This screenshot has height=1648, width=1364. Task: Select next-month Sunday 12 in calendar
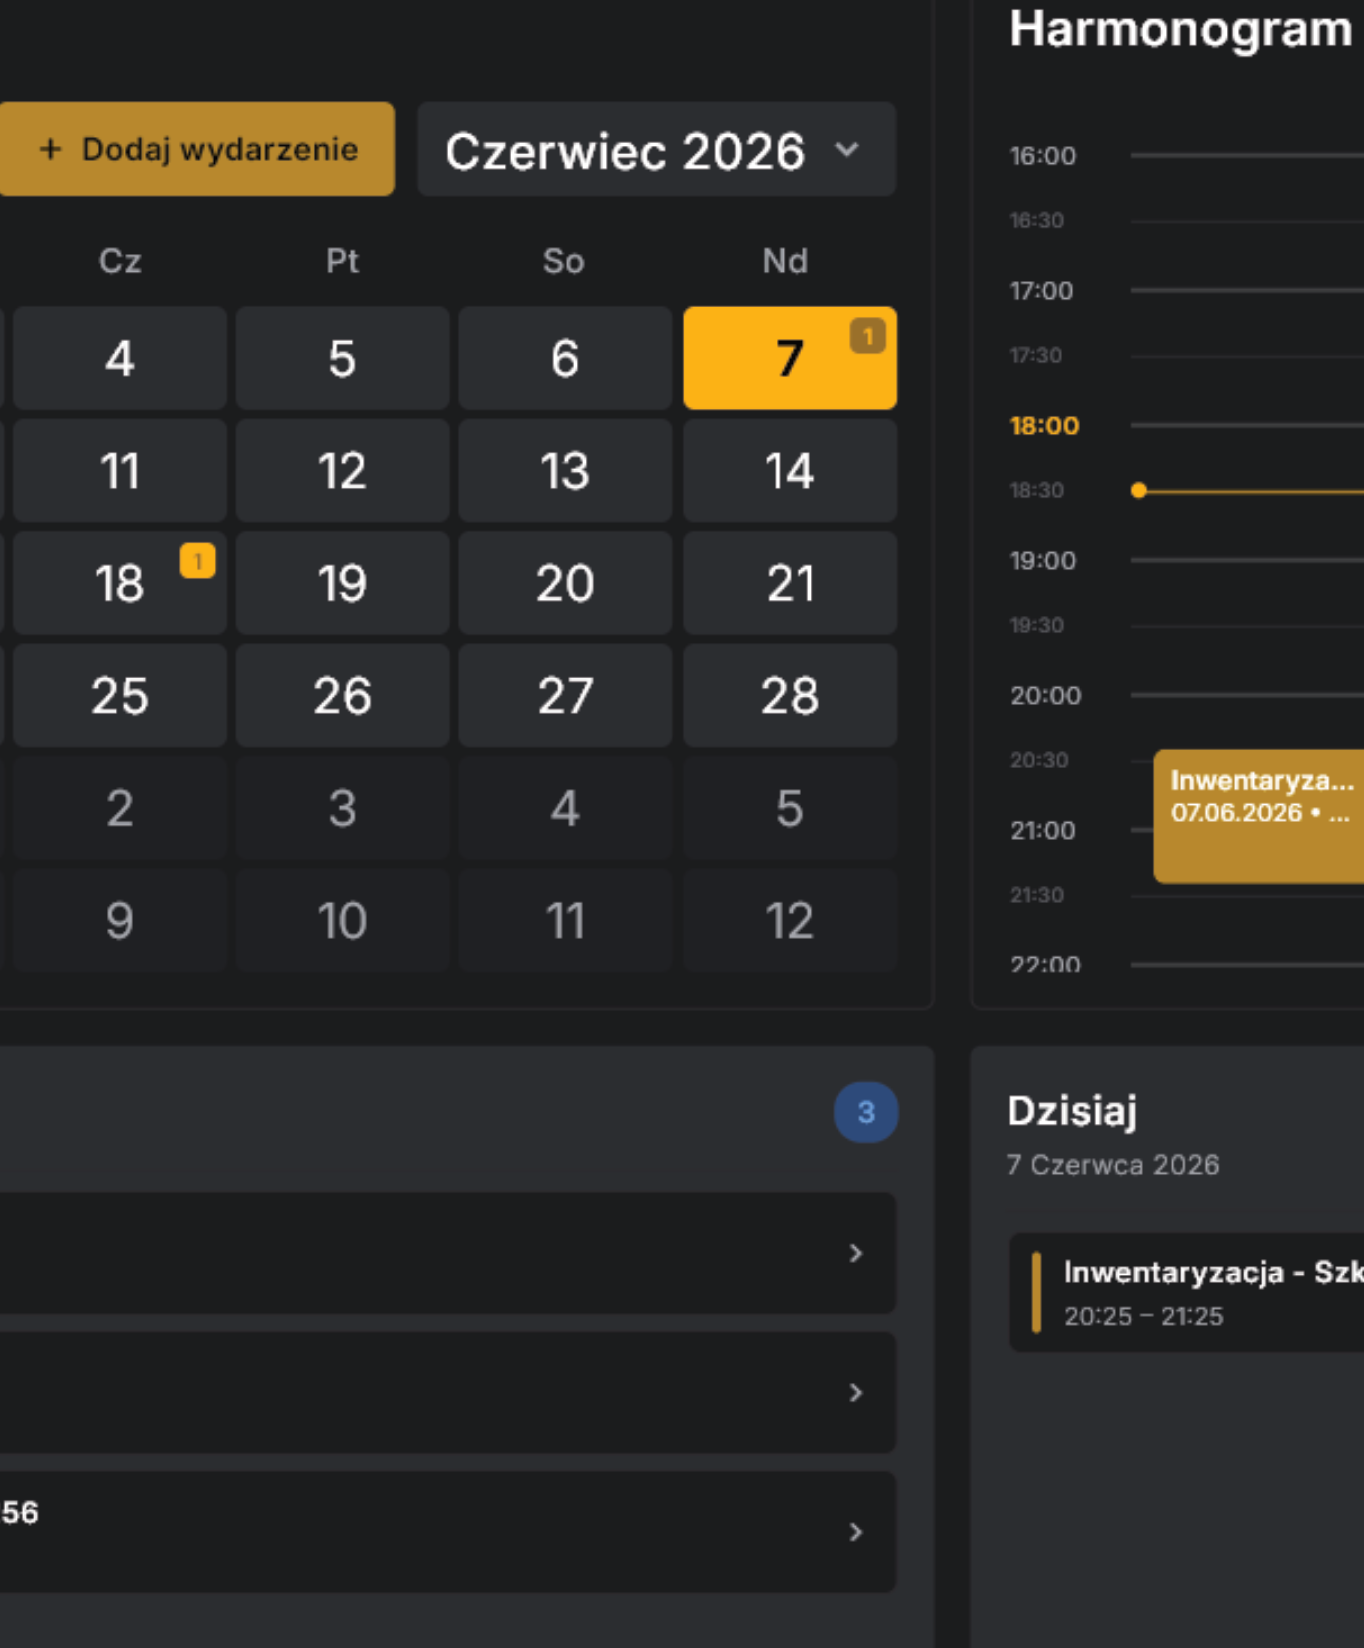click(x=789, y=920)
